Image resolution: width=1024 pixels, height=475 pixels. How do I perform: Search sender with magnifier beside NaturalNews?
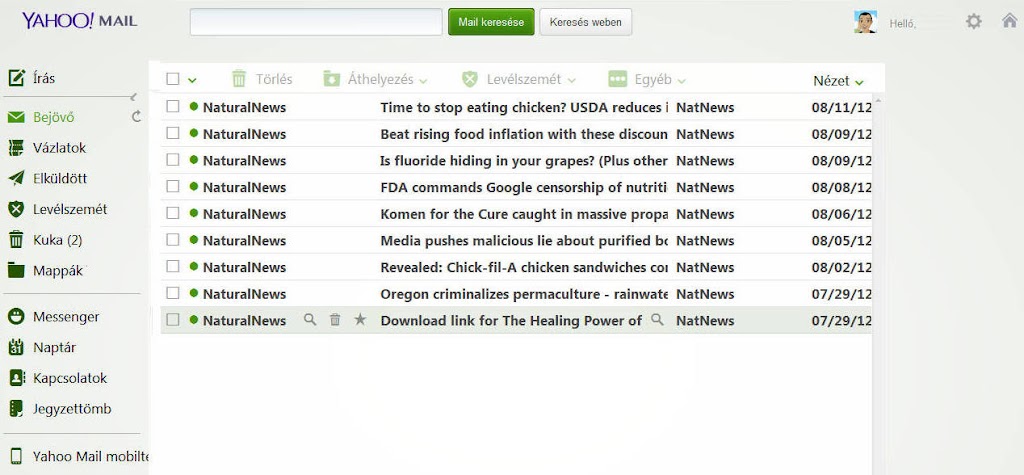click(x=310, y=319)
